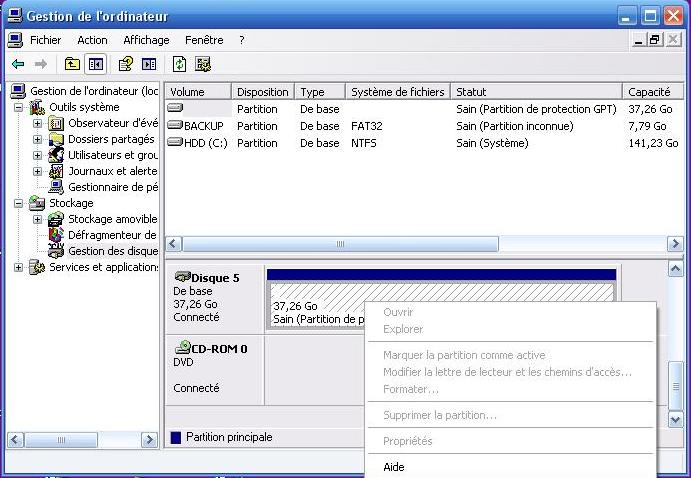
Task: Sort by the Capacité column header
Action: click(x=653, y=92)
